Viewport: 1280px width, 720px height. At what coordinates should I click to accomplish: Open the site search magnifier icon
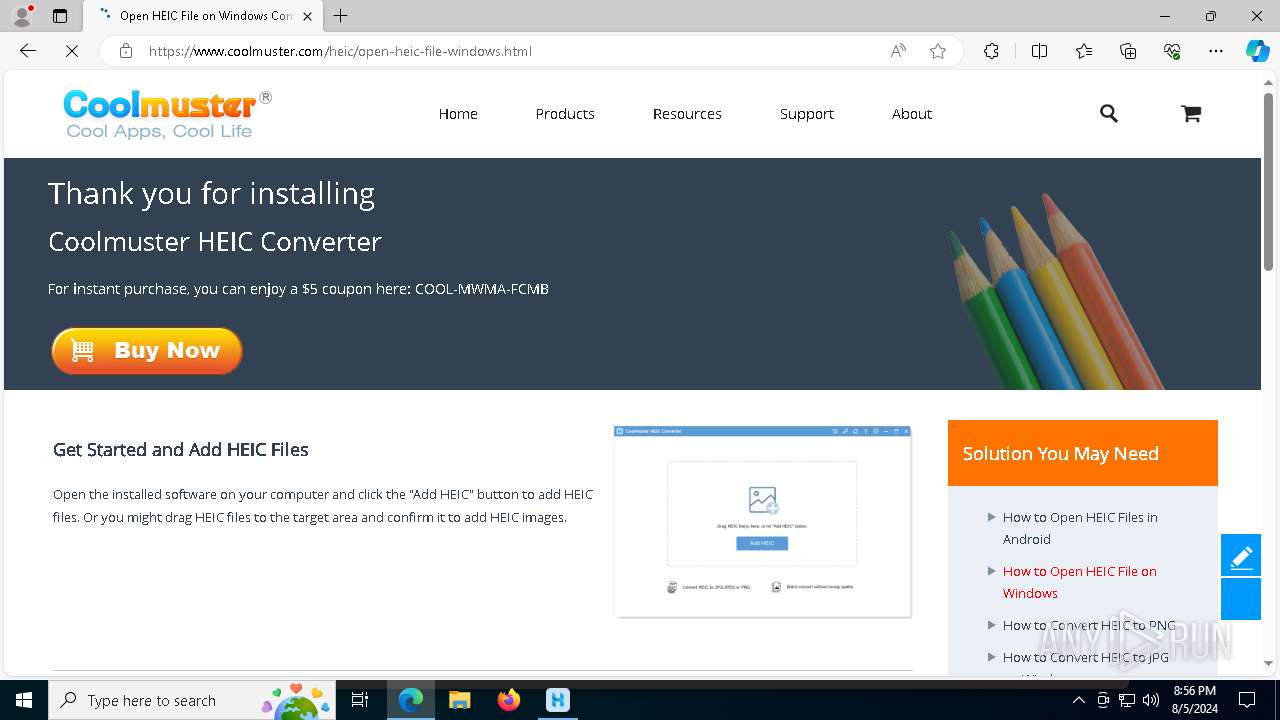(x=1108, y=114)
